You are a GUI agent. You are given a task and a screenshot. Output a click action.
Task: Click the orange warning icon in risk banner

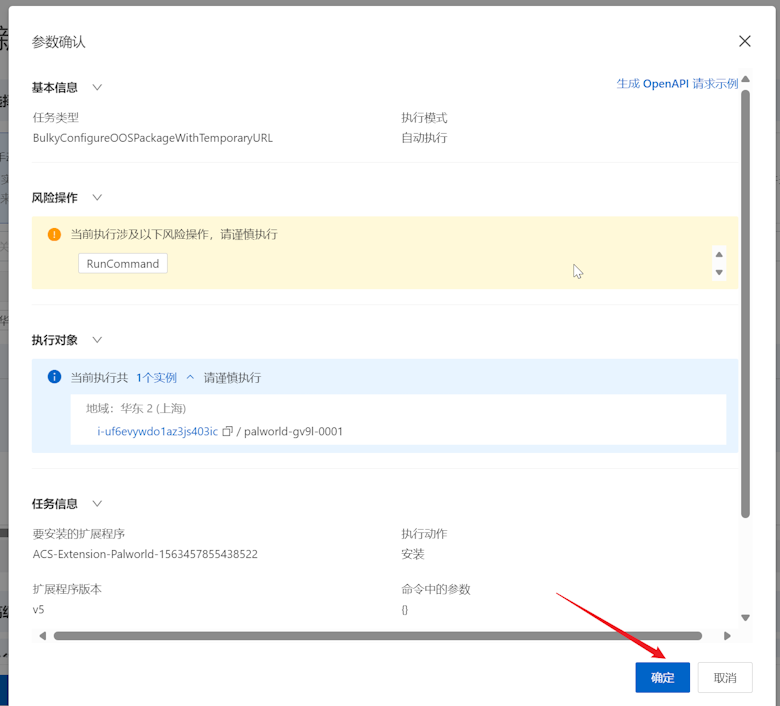[x=54, y=234]
